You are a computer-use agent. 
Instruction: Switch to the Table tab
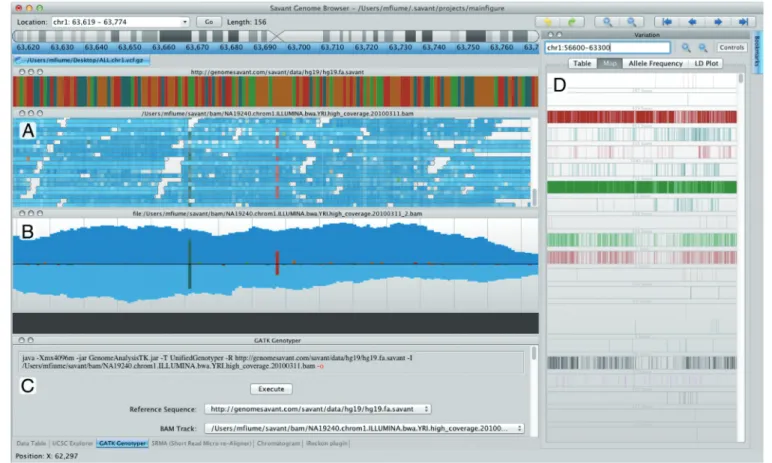tap(582, 63)
